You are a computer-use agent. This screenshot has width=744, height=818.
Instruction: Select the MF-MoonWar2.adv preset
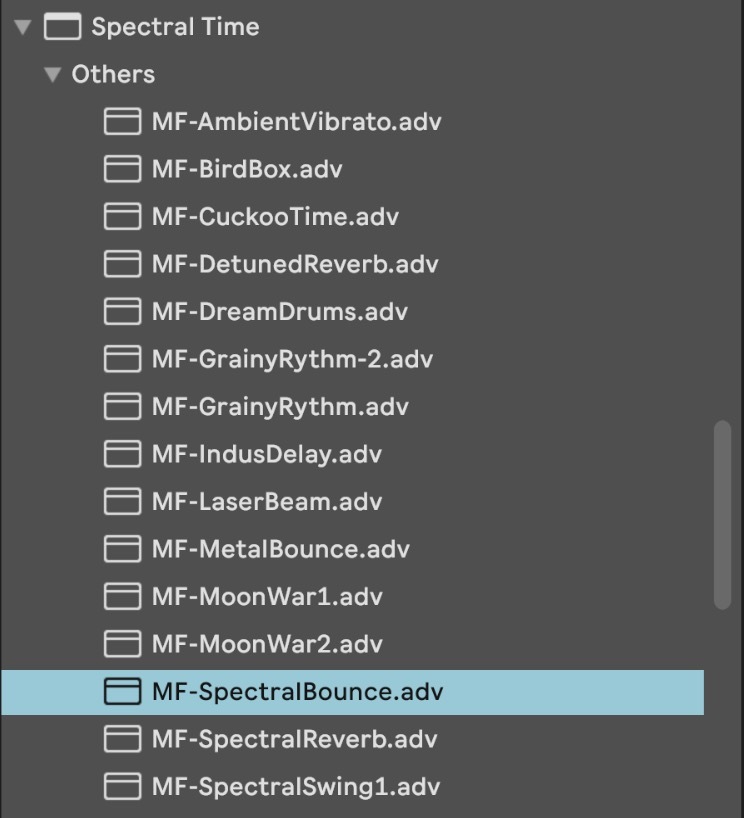pyautogui.click(x=267, y=644)
